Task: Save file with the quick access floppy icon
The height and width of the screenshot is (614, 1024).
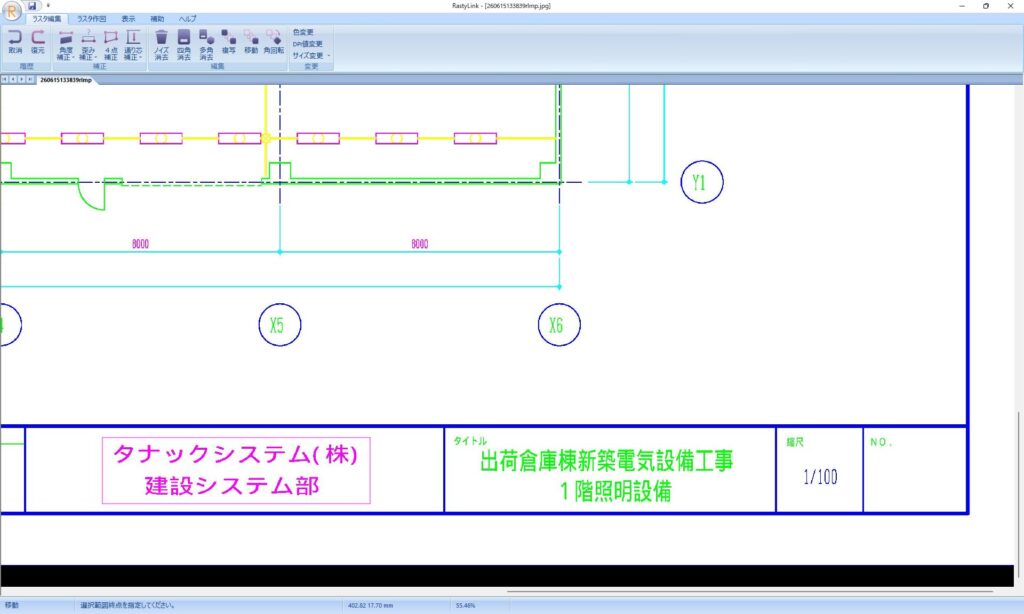Action: [x=32, y=6]
